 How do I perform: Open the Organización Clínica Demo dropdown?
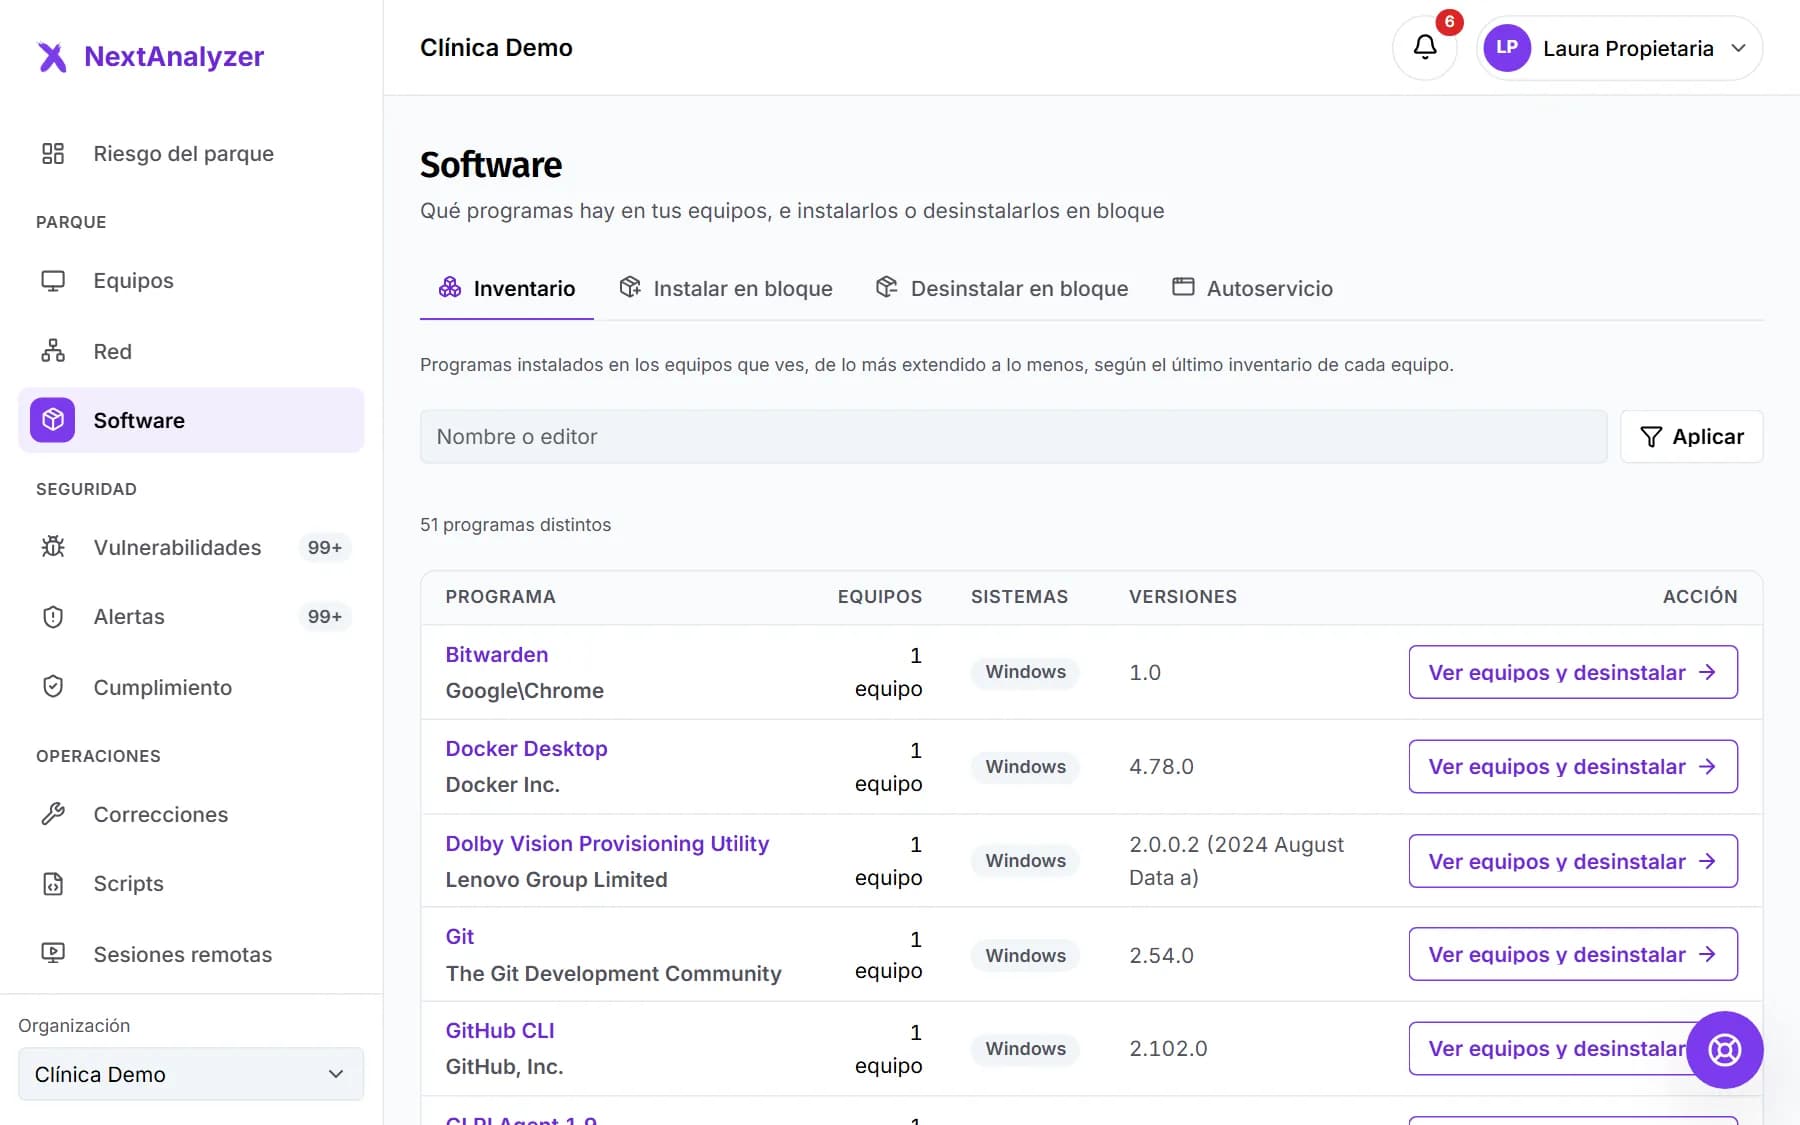coord(191,1074)
